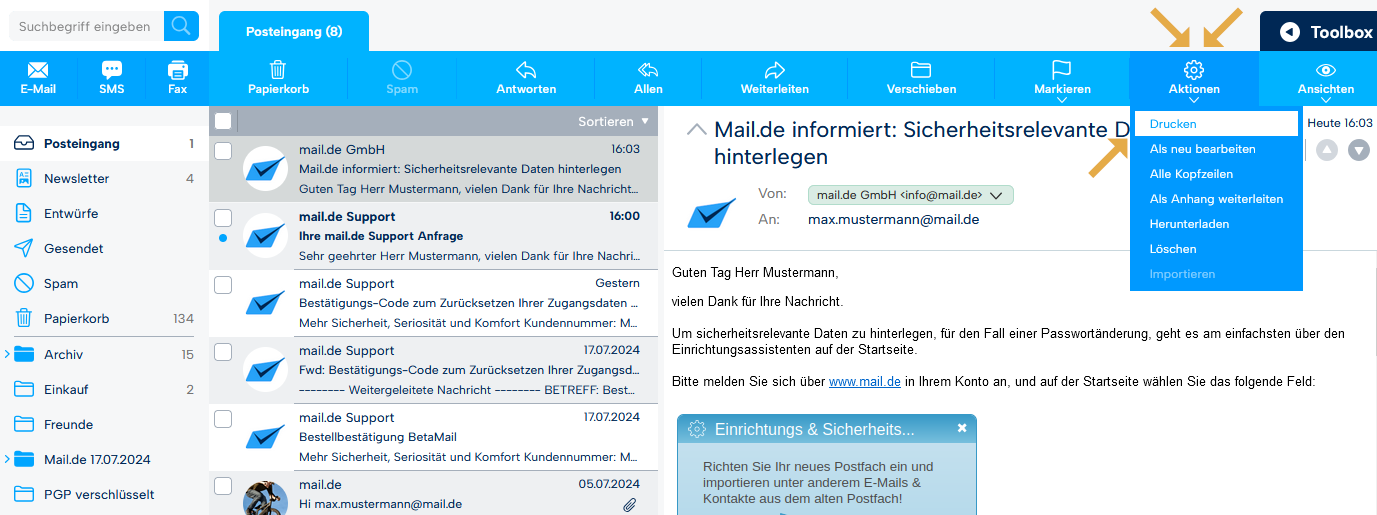The height and width of the screenshot is (515, 1377).
Task: Open the Posteingang folder
Action: click(104, 144)
